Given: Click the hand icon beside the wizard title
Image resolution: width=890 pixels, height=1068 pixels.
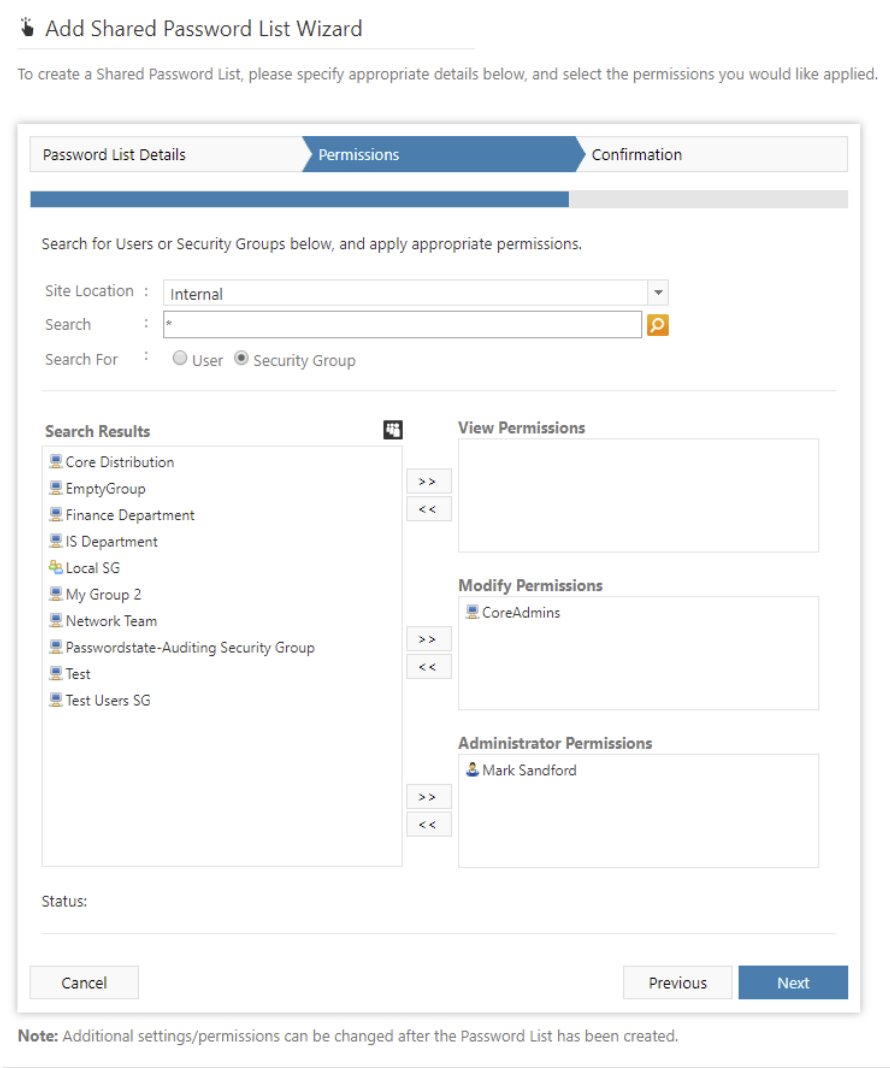Looking at the screenshot, I should tap(27, 28).
